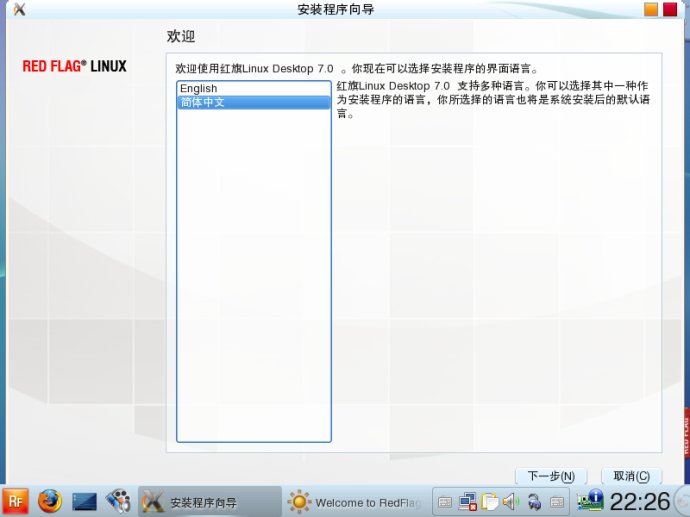Viewport: 690px width, 517px height.
Task: Open the network computers tray icon
Action: click(x=467, y=501)
